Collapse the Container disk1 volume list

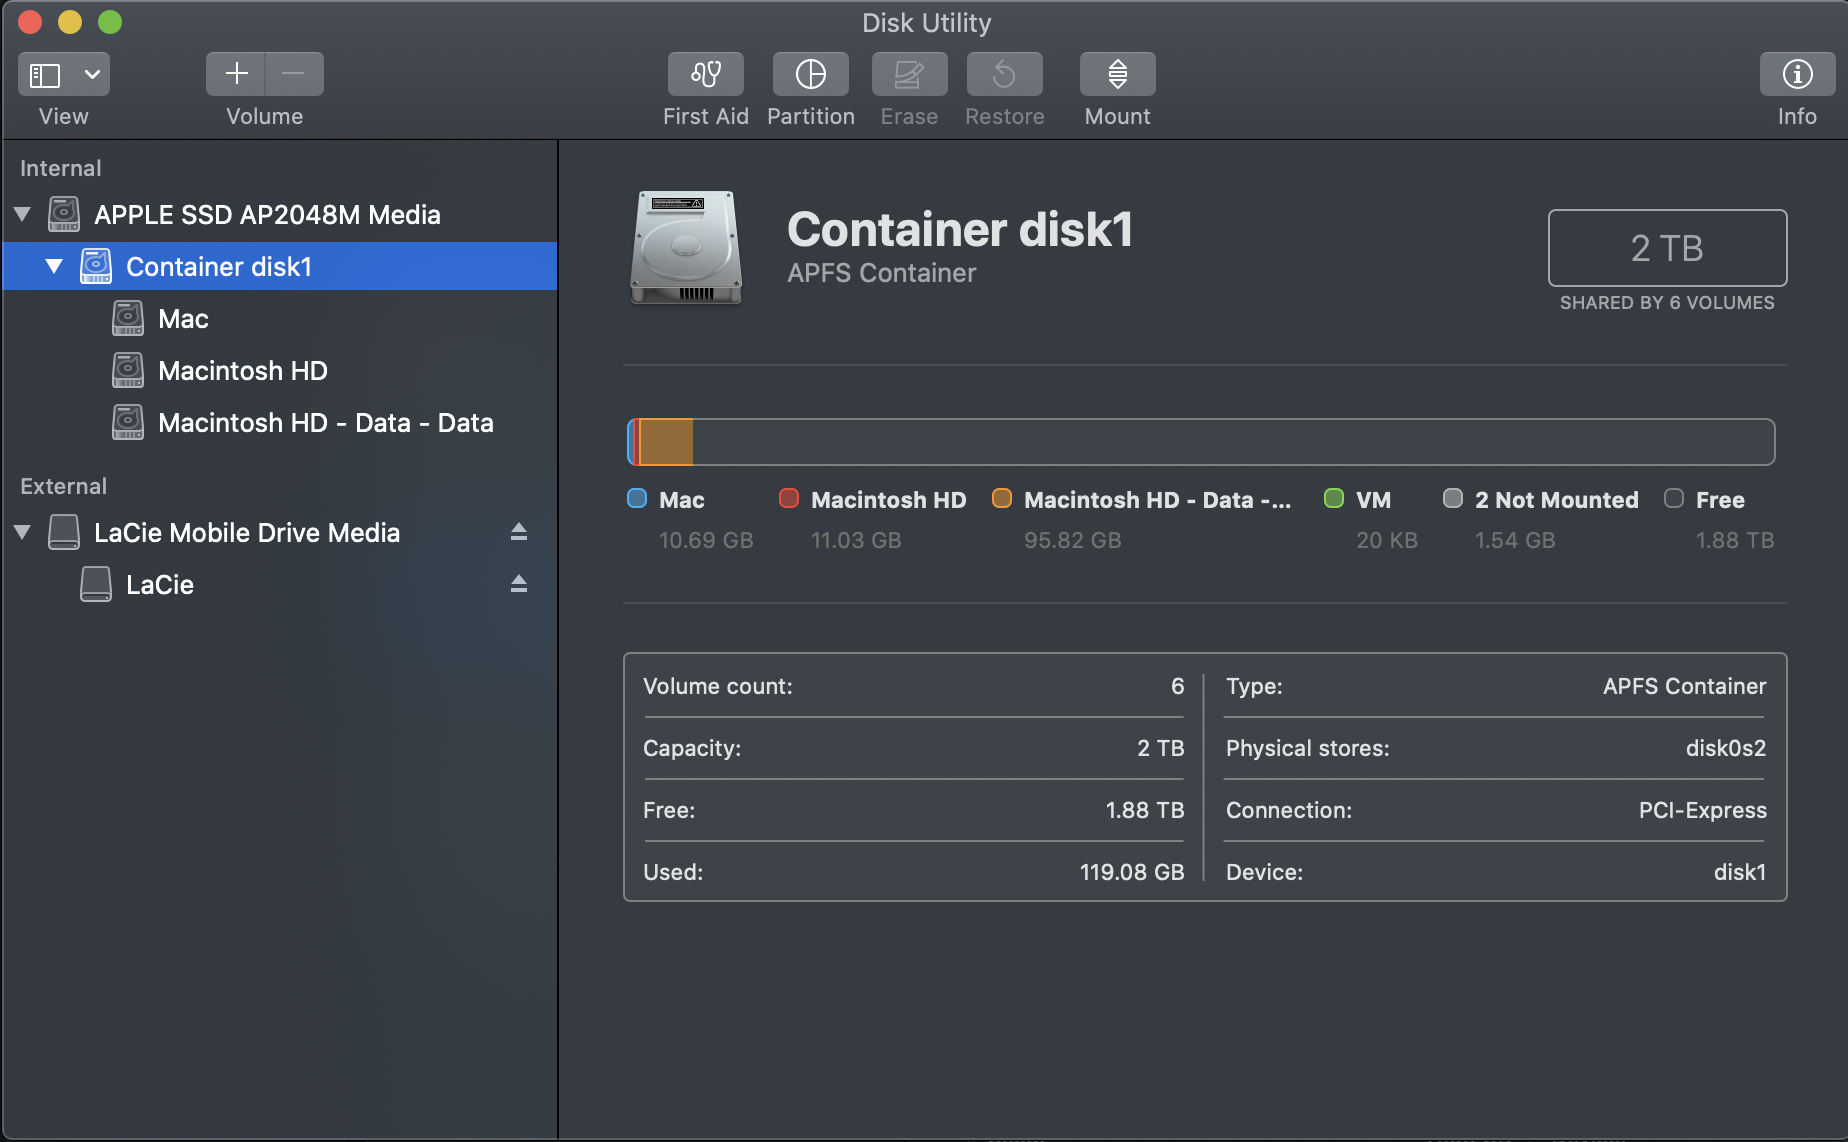55,266
